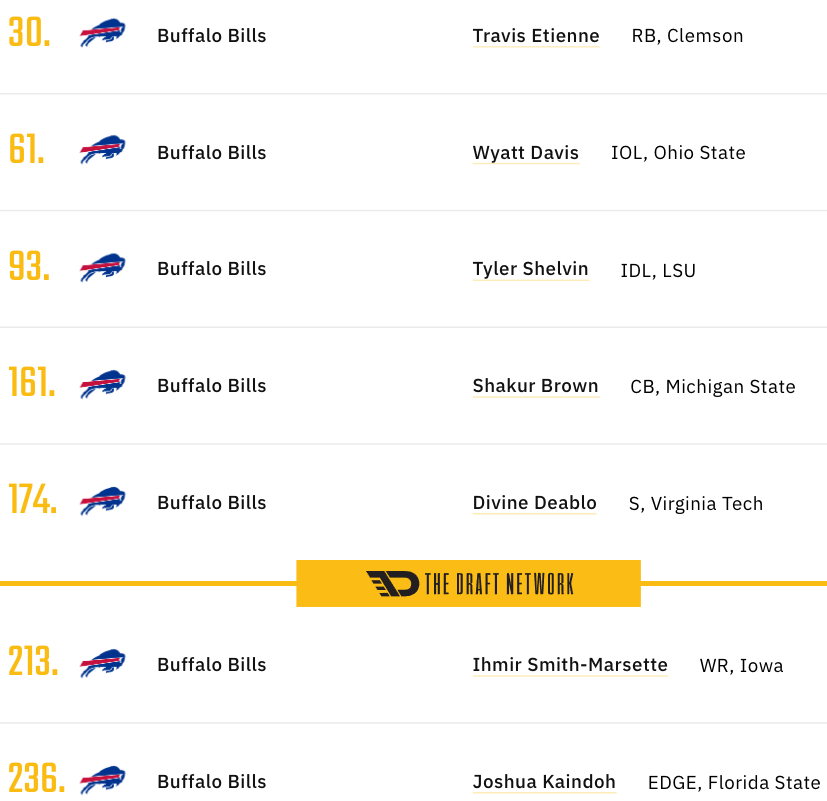Open Wyatt Davis player link

(x=526, y=153)
